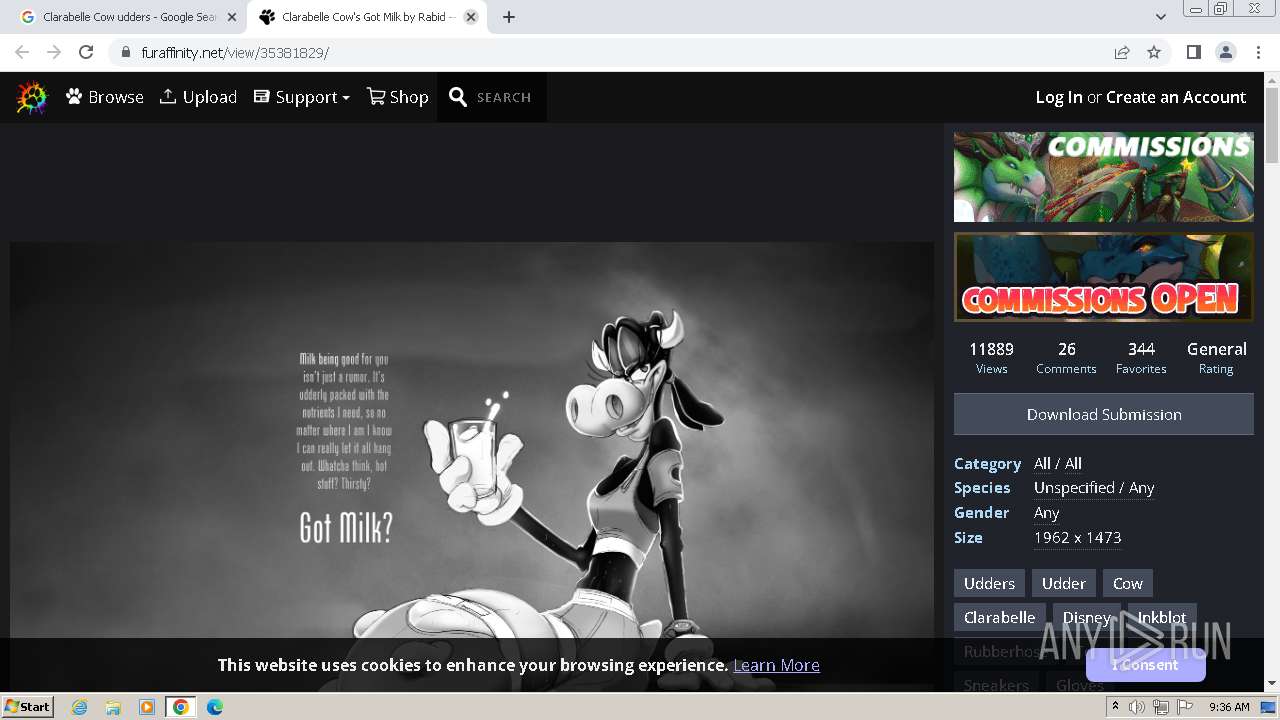Screen dimensions: 1280x720
Task: Open the COMMISSIONS OPEN banner ad
Action: click(1104, 277)
